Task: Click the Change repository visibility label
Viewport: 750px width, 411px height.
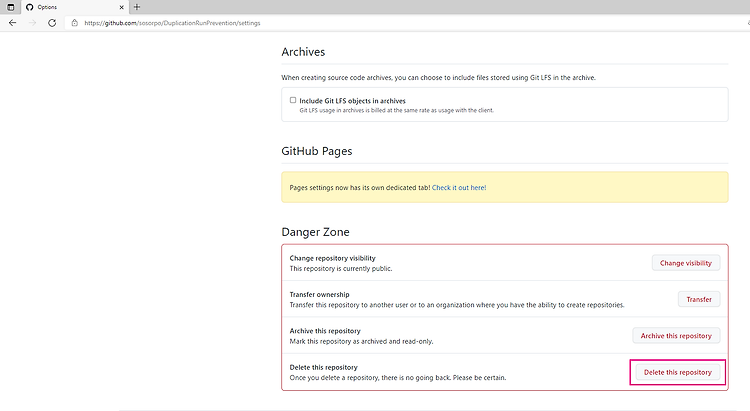Action: [332, 258]
